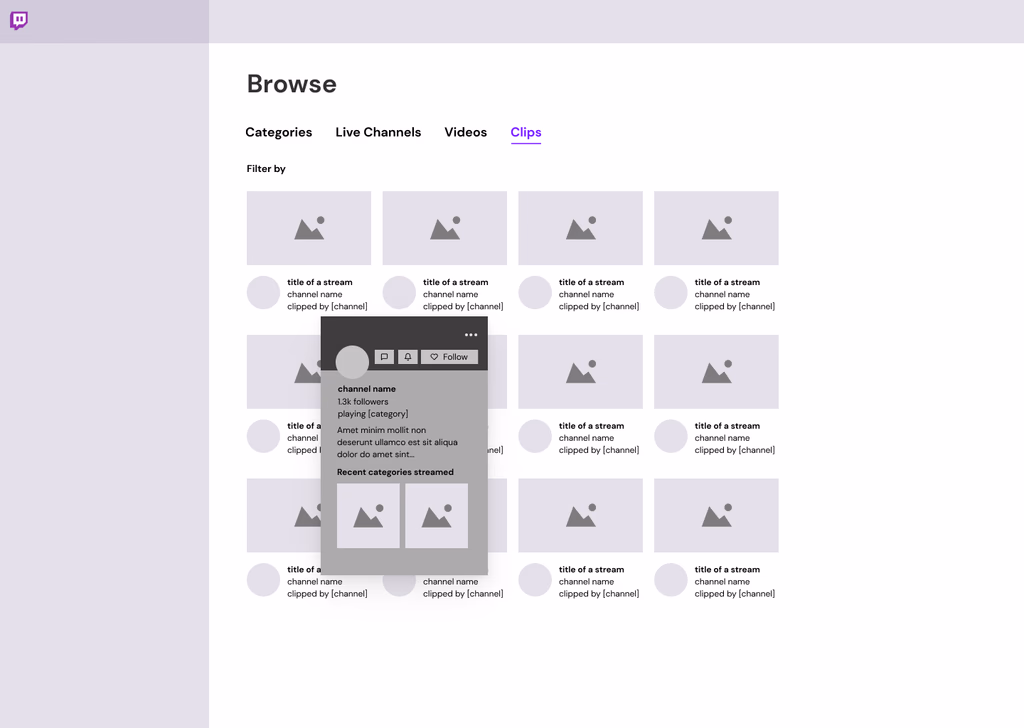Select the second recent category thumbnail
1024x728 pixels.
pos(436,514)
